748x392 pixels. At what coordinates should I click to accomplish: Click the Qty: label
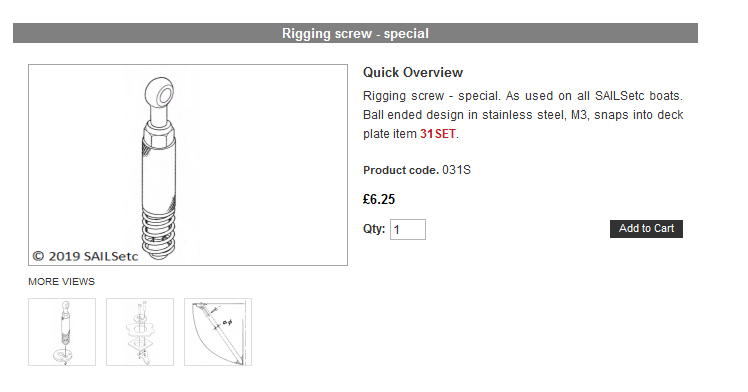tap(374, 229)
